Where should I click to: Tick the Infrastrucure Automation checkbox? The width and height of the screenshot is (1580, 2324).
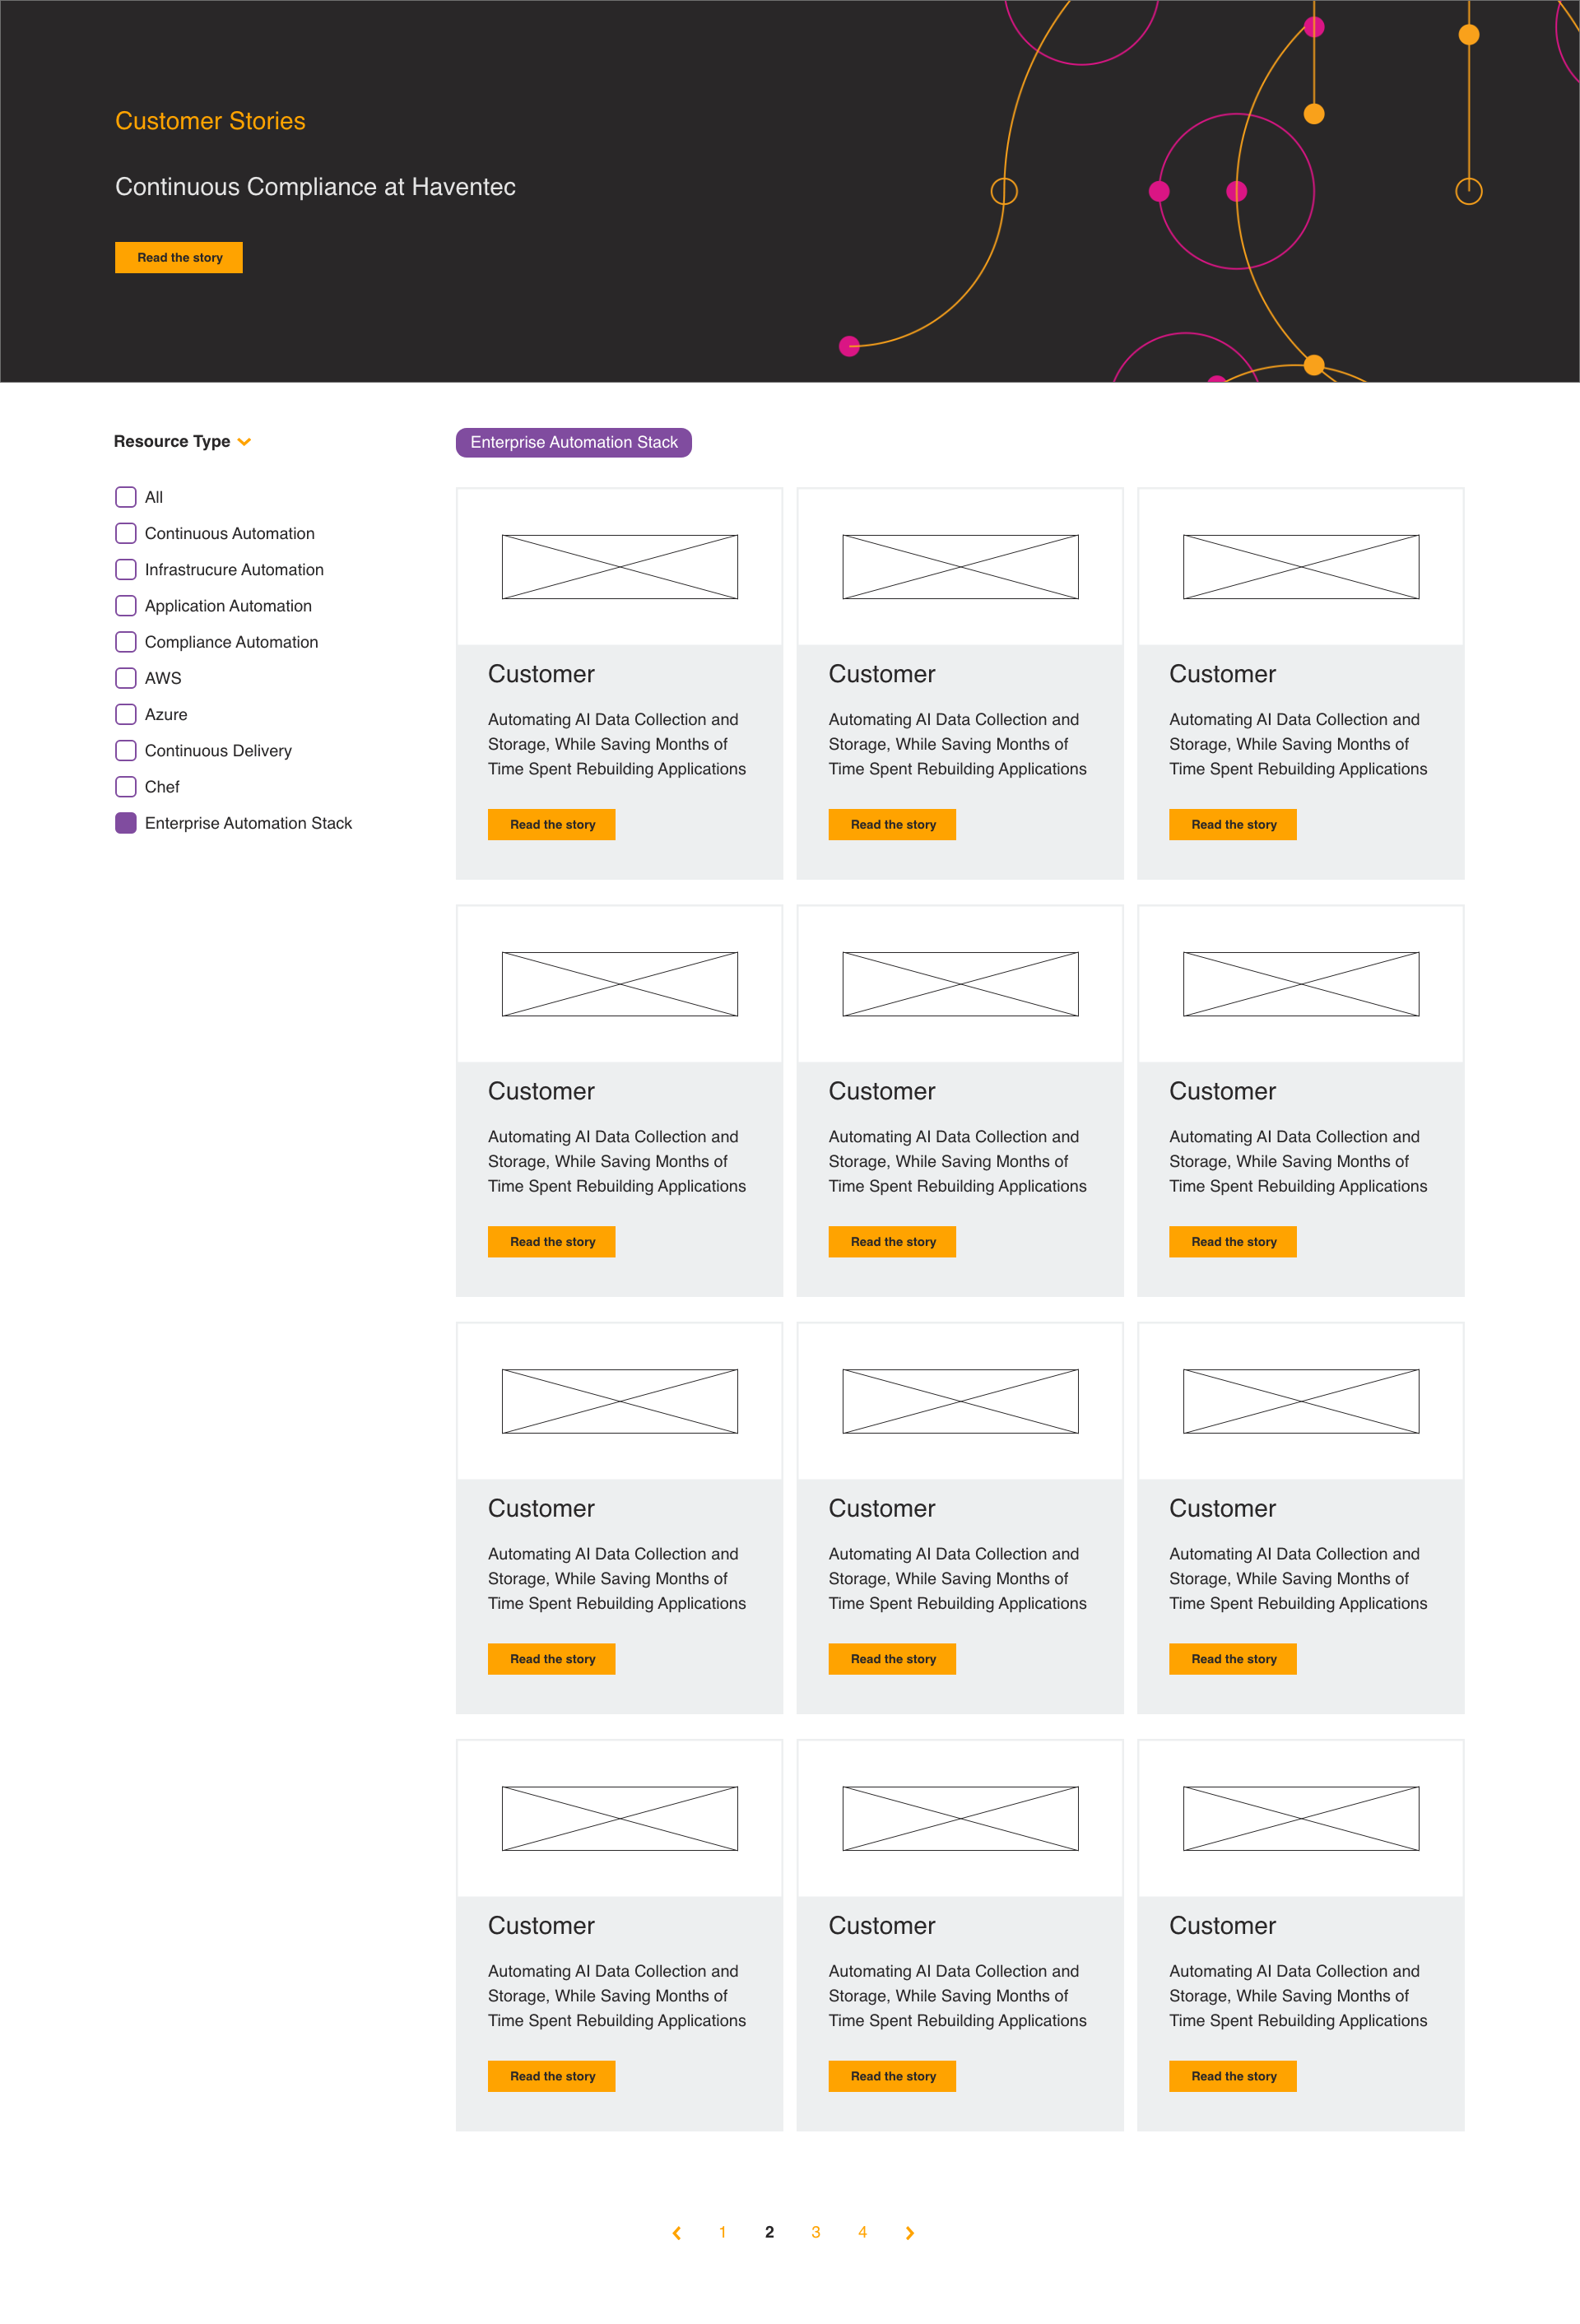(x=126, y=569)
